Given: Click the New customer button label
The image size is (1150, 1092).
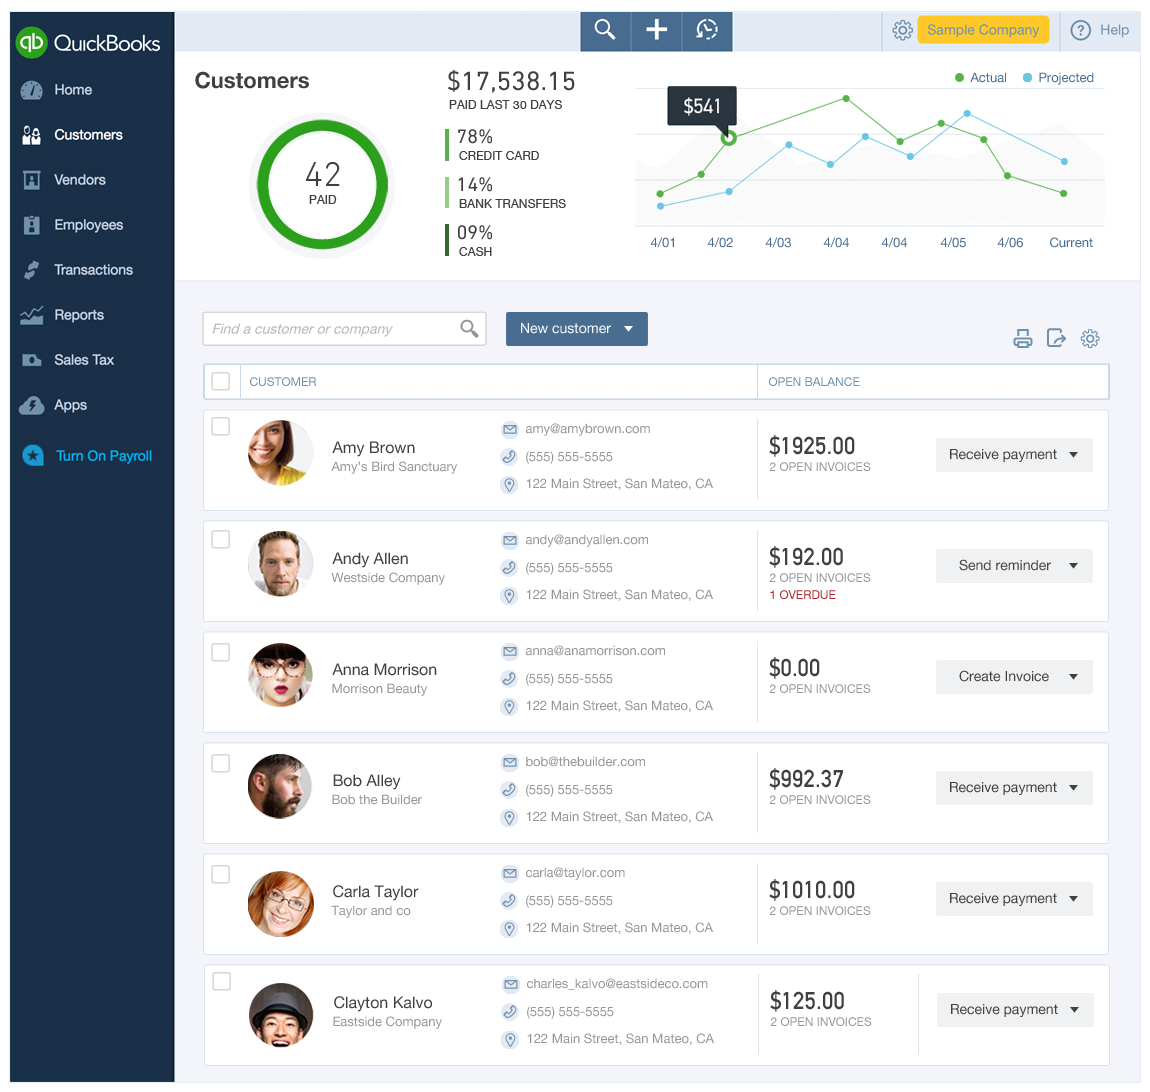Looking at the screenshot, I should pos(565,329).
